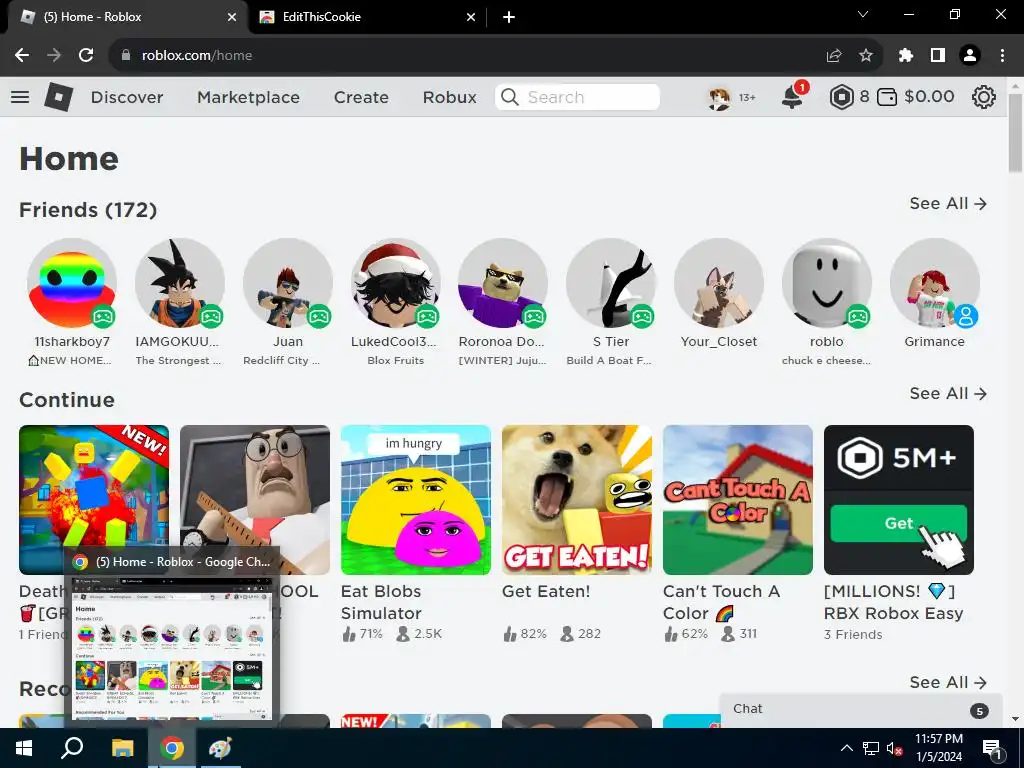Screen dimensions: 1024x768
Task: Bookmark this page with star icon
Action: click(x=866, y=56)
